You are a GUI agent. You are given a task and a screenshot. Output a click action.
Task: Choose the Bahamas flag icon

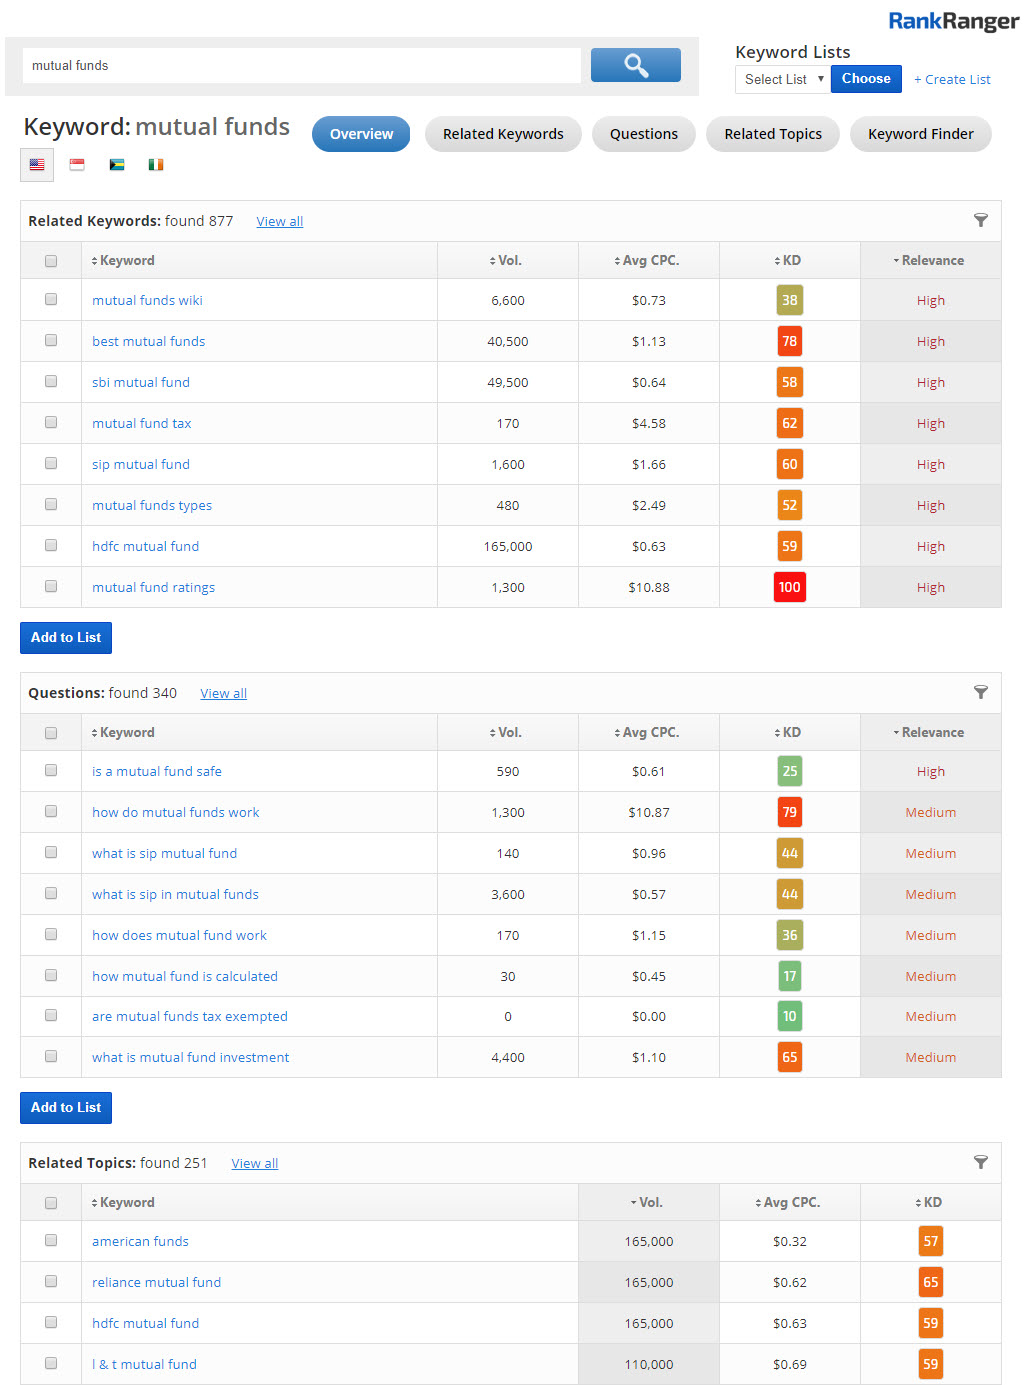(x=117, y=165)
